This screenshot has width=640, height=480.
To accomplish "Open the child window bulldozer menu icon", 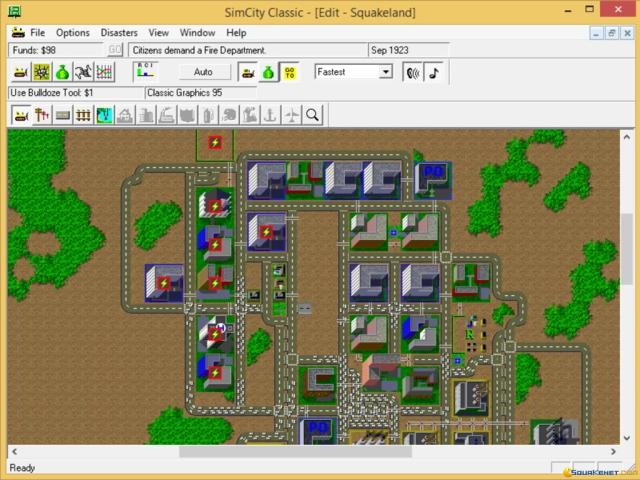I will [18, 32].
